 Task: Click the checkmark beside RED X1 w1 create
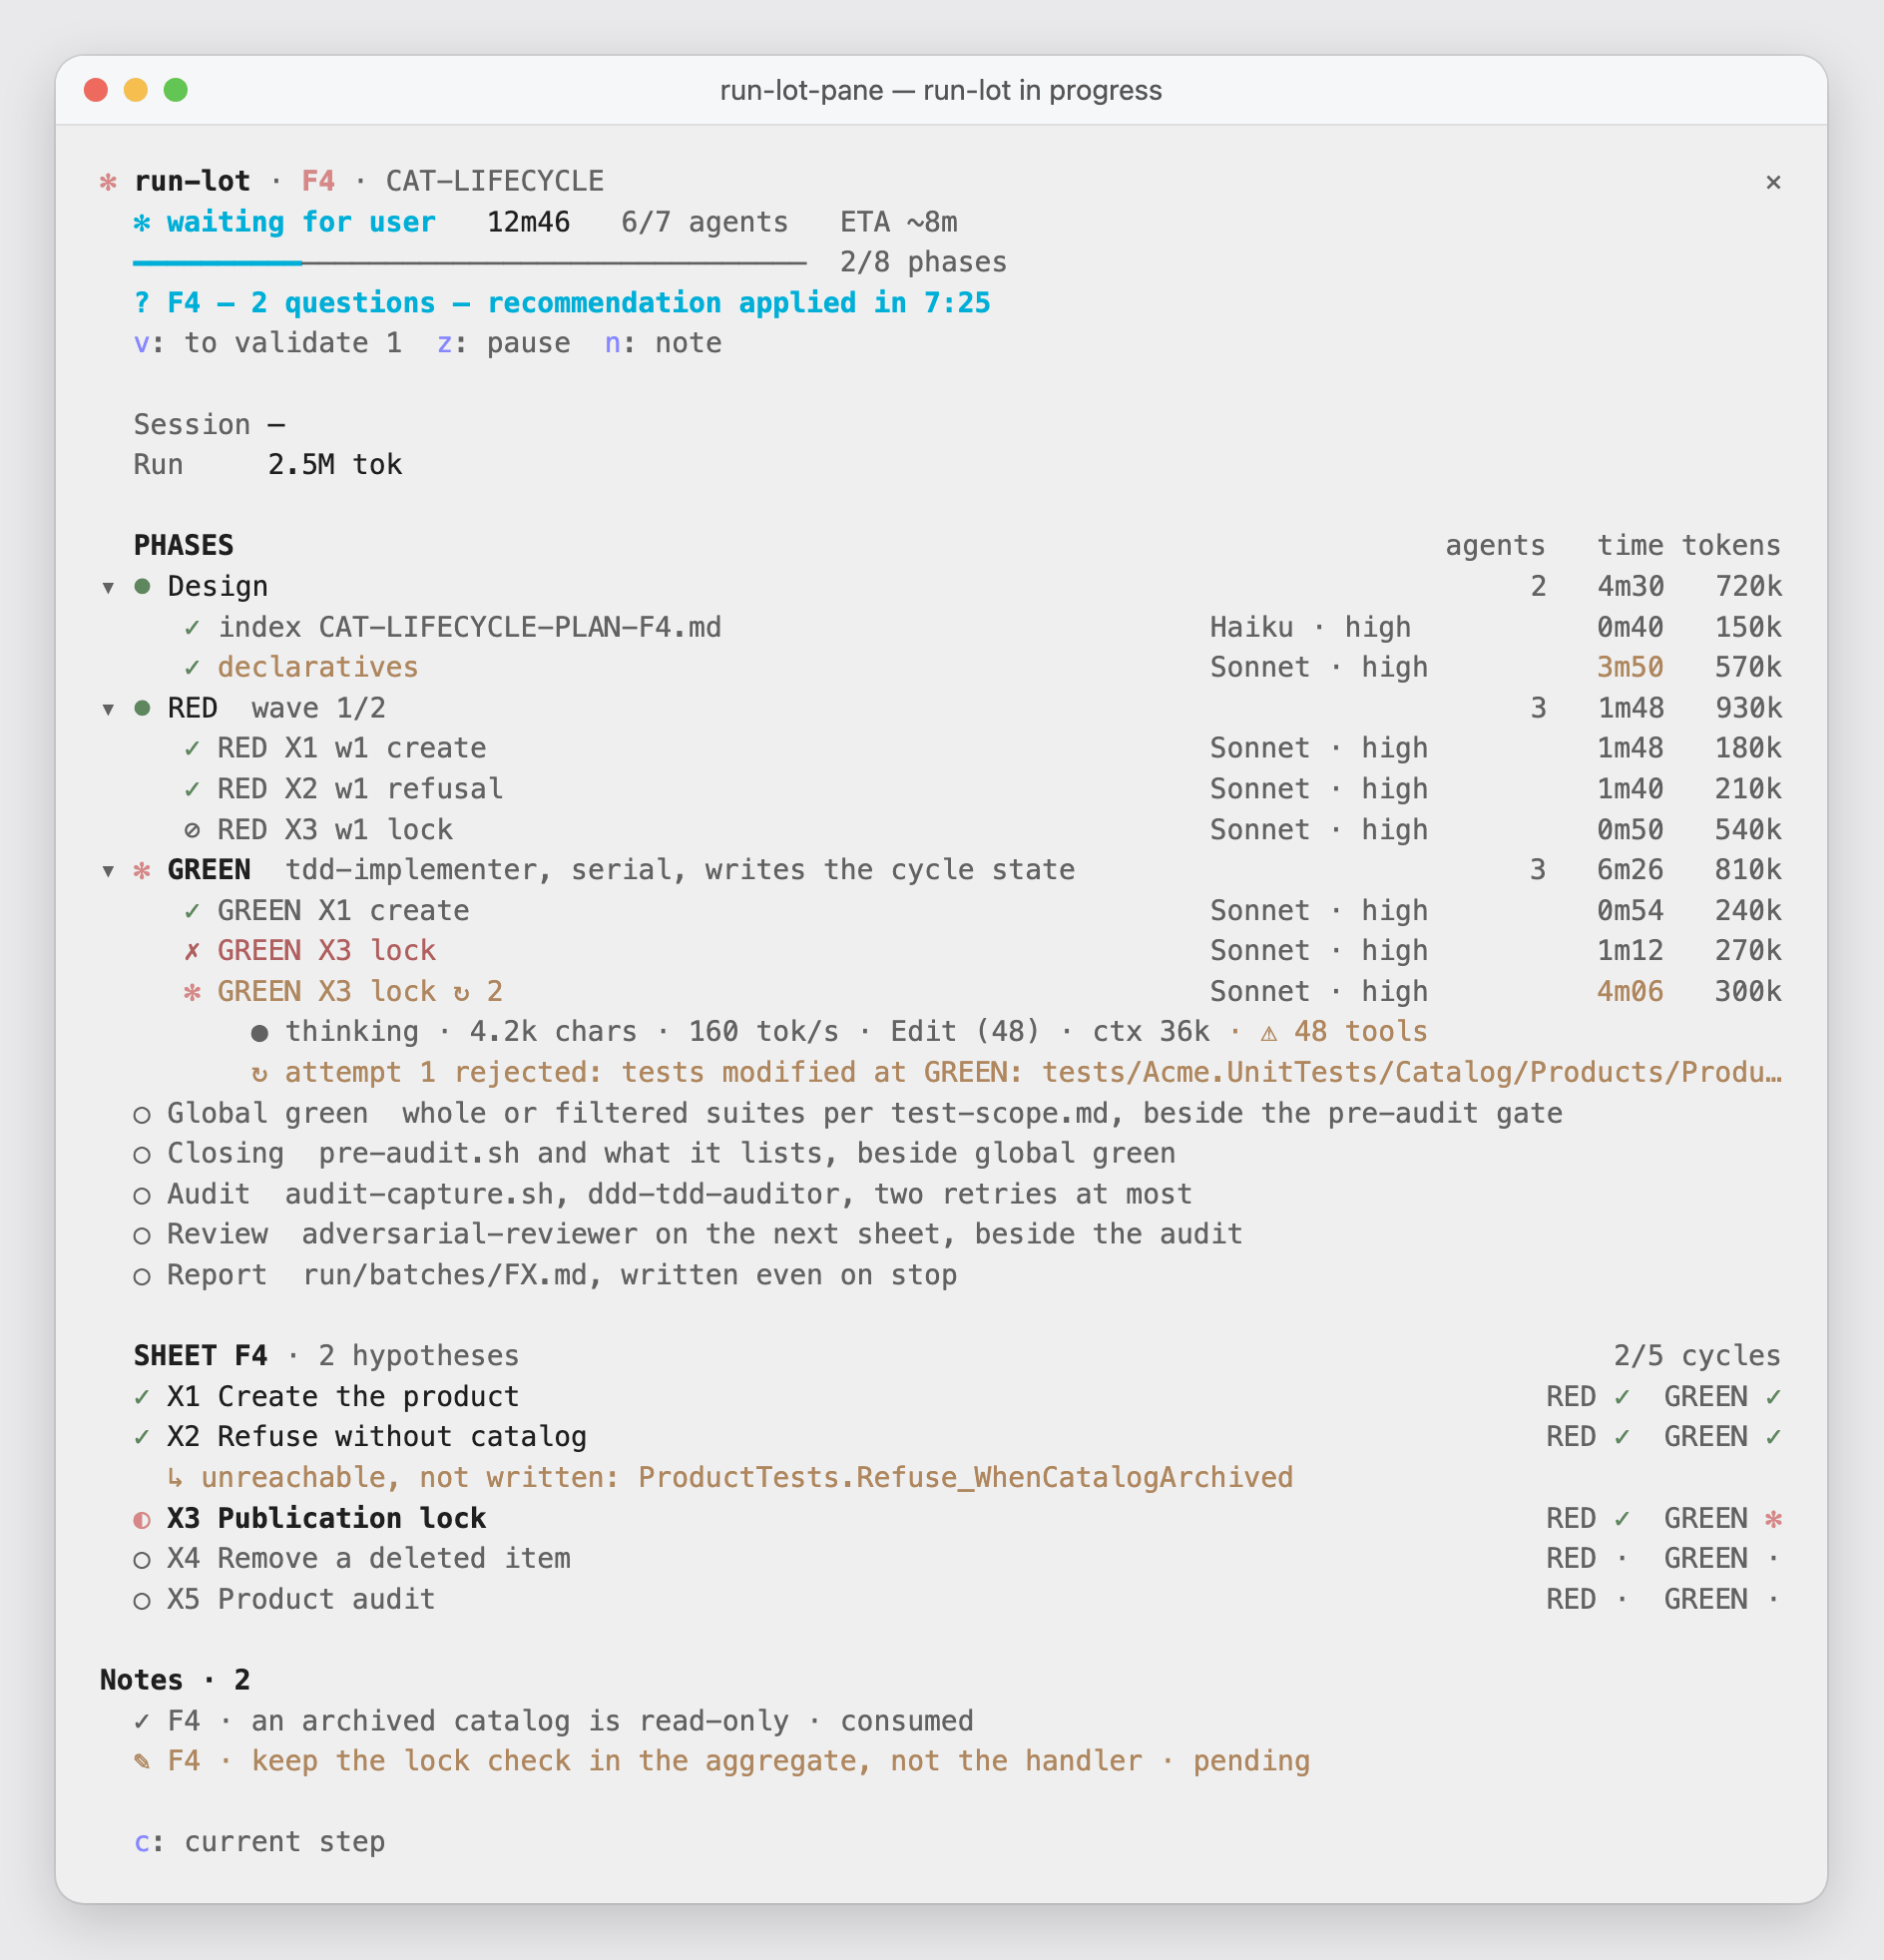[192, 749]
